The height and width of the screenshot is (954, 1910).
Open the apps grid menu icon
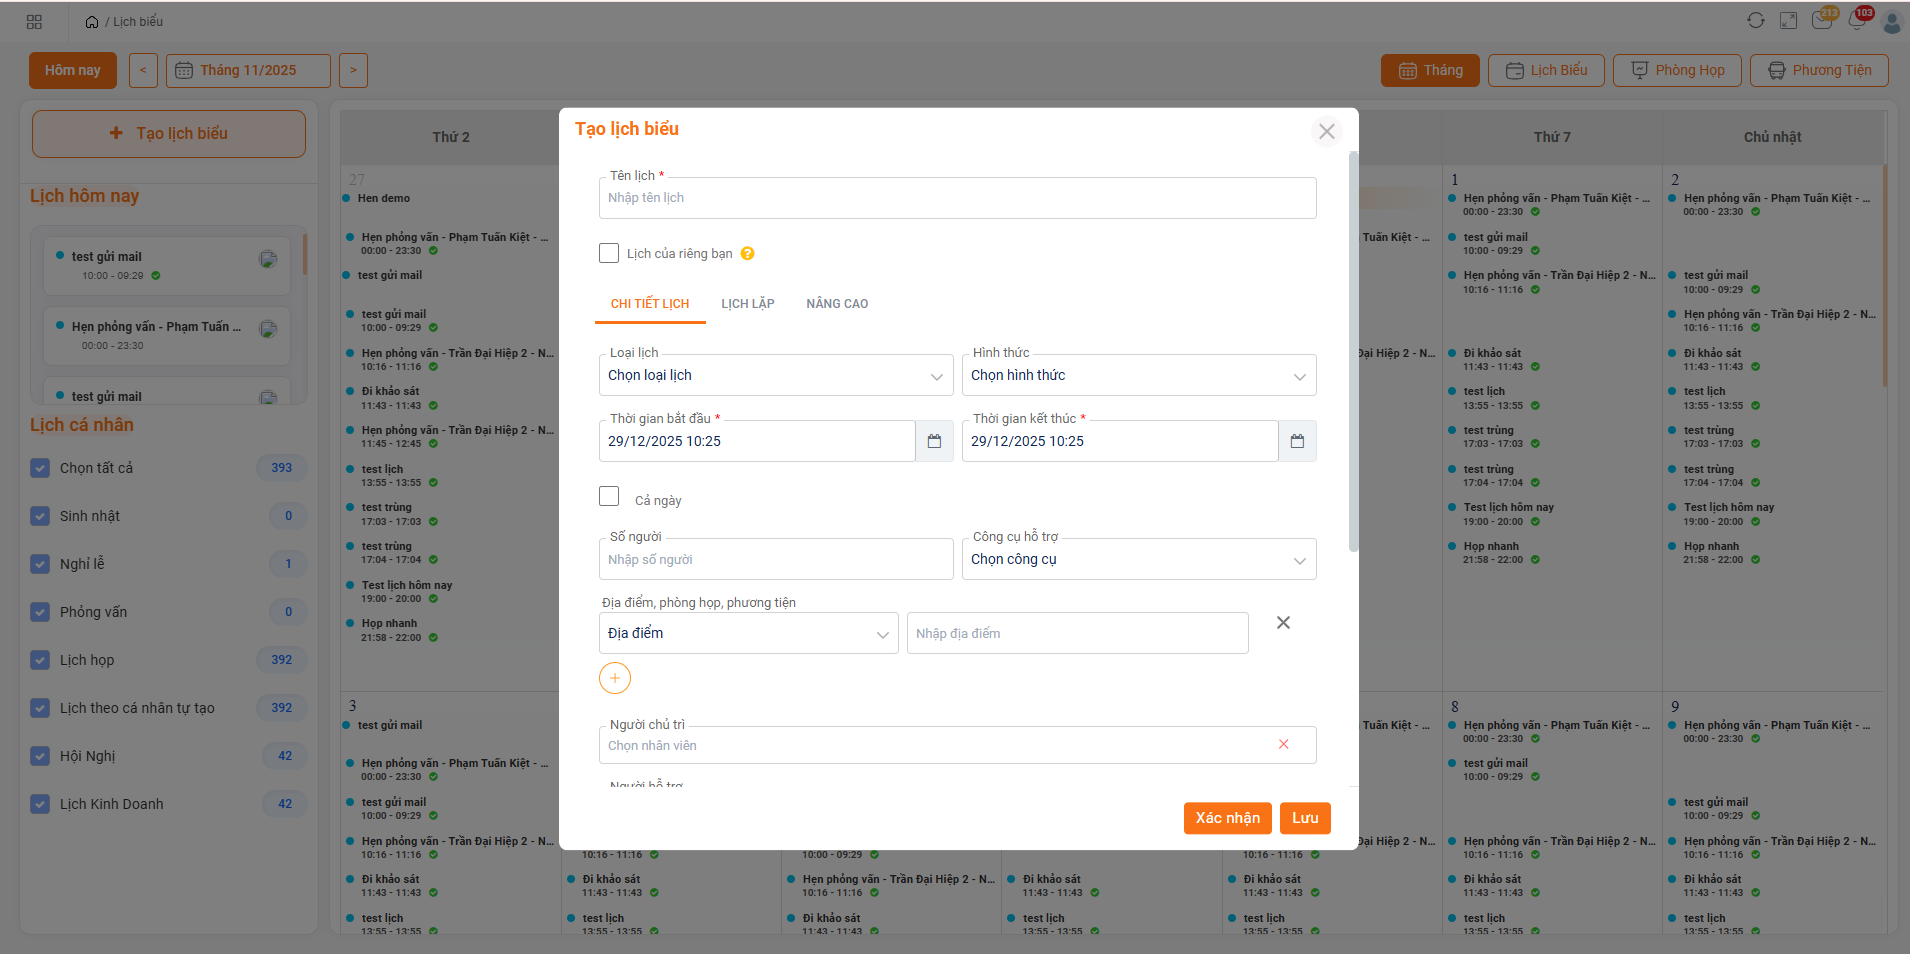(34, 22)
